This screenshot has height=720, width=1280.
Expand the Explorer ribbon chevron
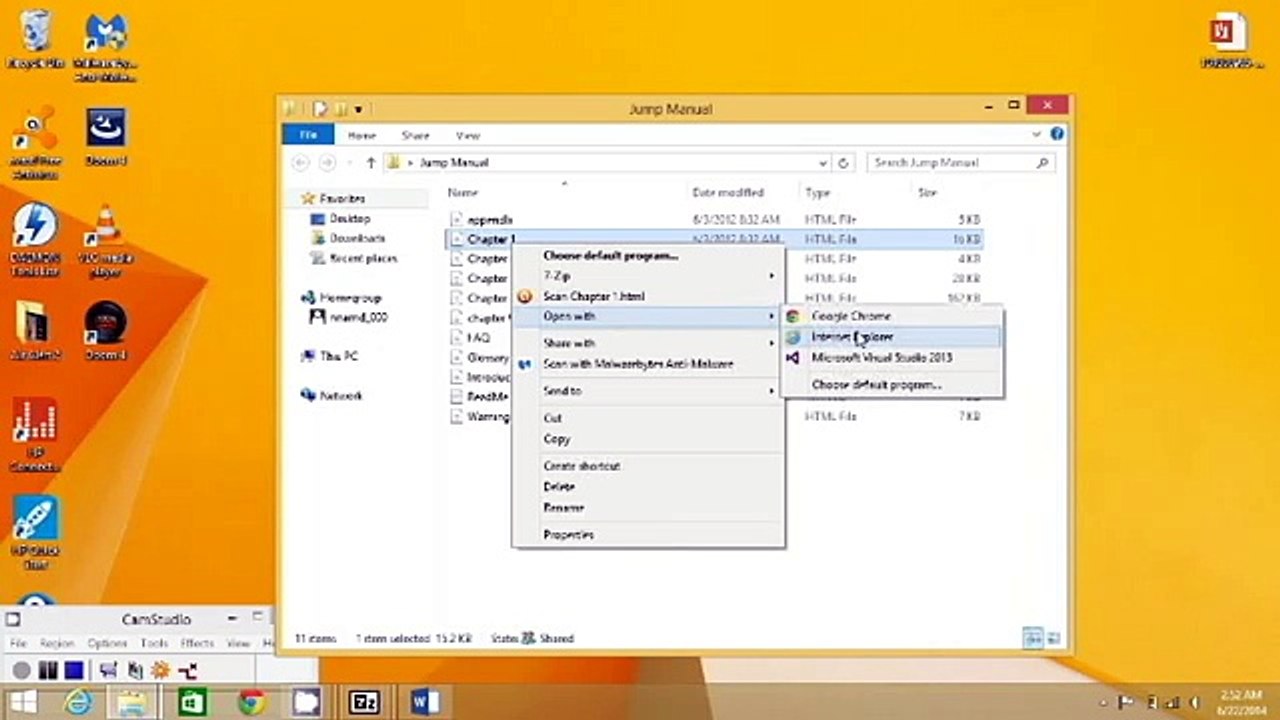1037,134
